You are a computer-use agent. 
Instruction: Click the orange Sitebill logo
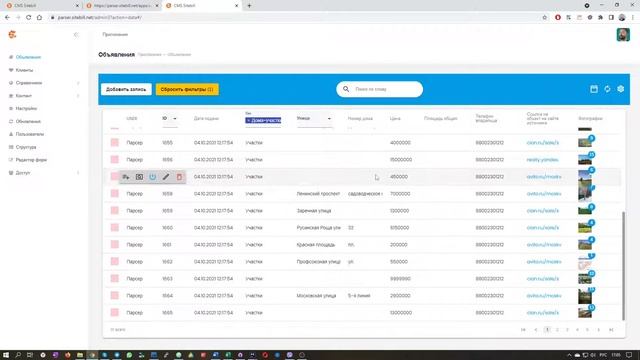[x=12, y=35]
